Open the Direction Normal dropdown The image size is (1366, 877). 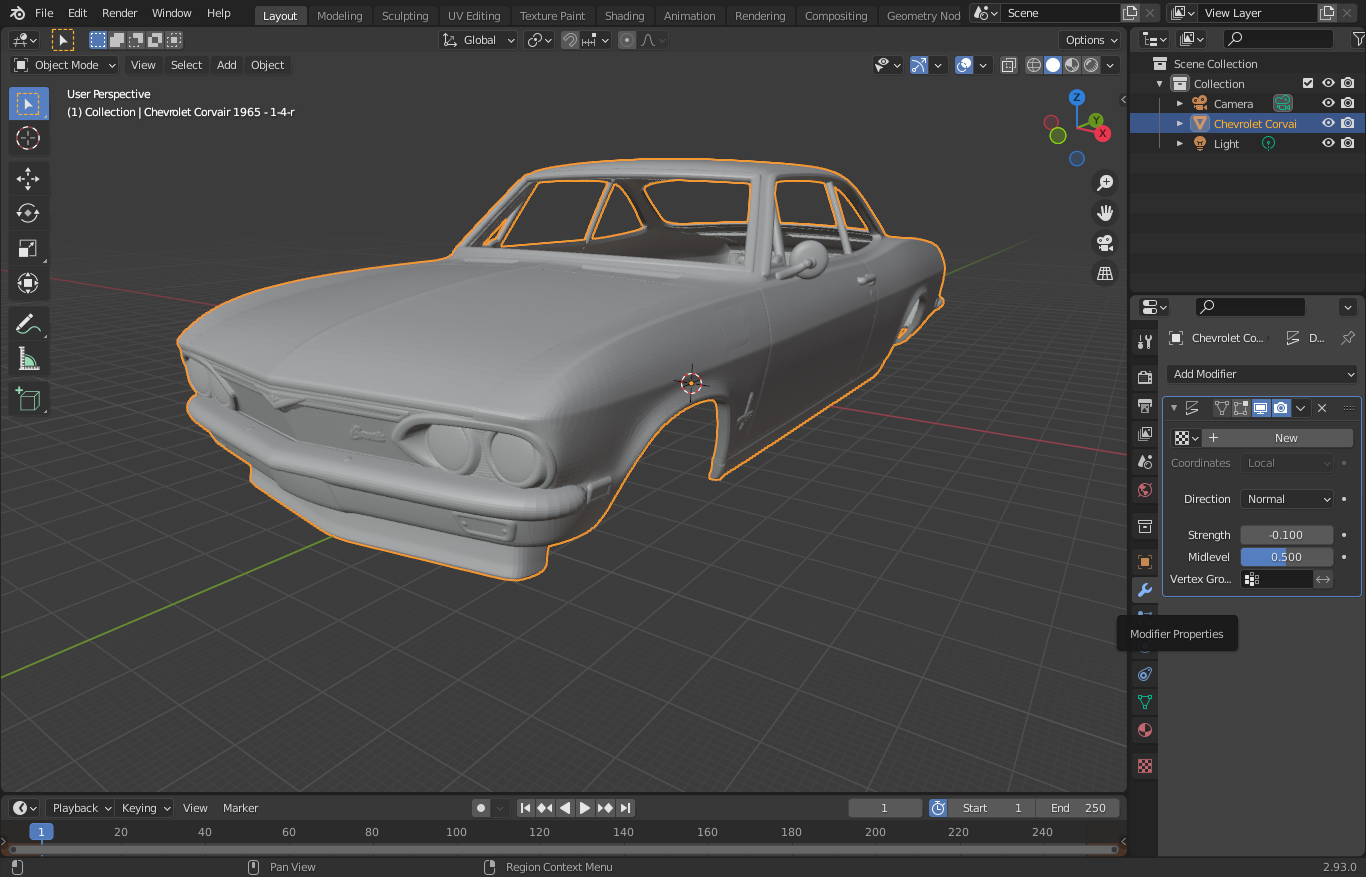(1287, 499)
